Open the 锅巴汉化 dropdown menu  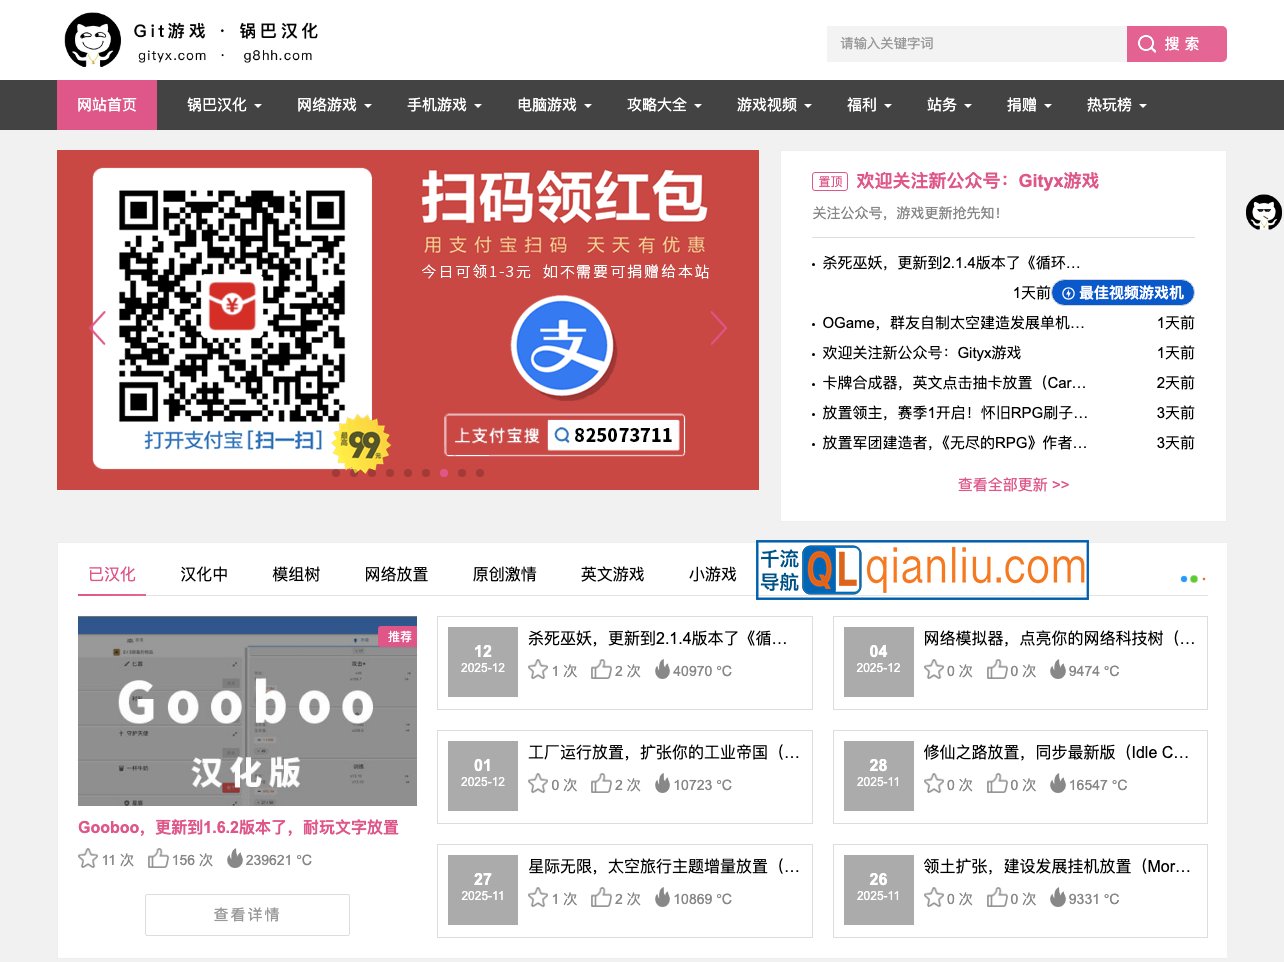click(x=221, y=105)
